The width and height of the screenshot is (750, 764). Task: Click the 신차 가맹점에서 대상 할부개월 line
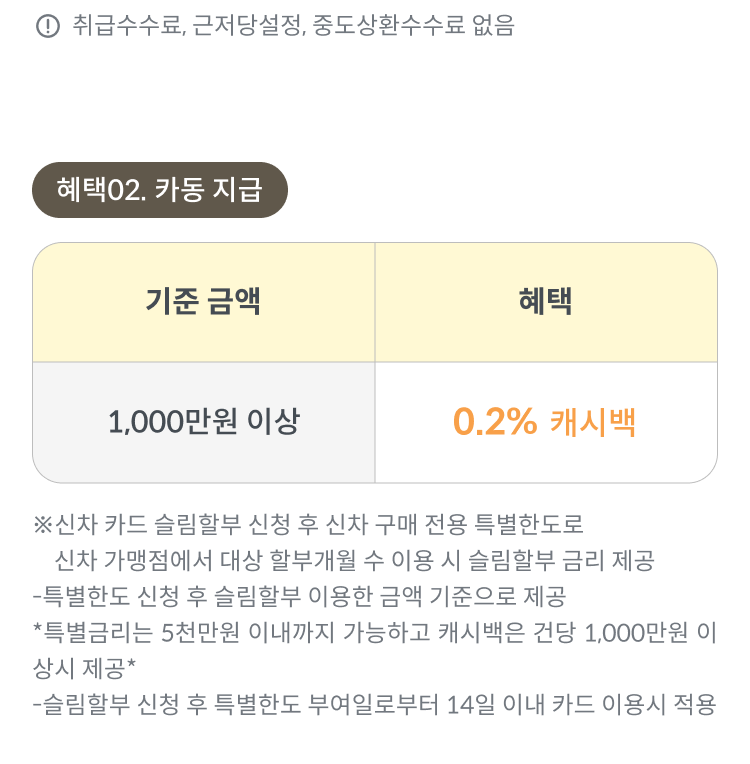(x=354, y=561)
